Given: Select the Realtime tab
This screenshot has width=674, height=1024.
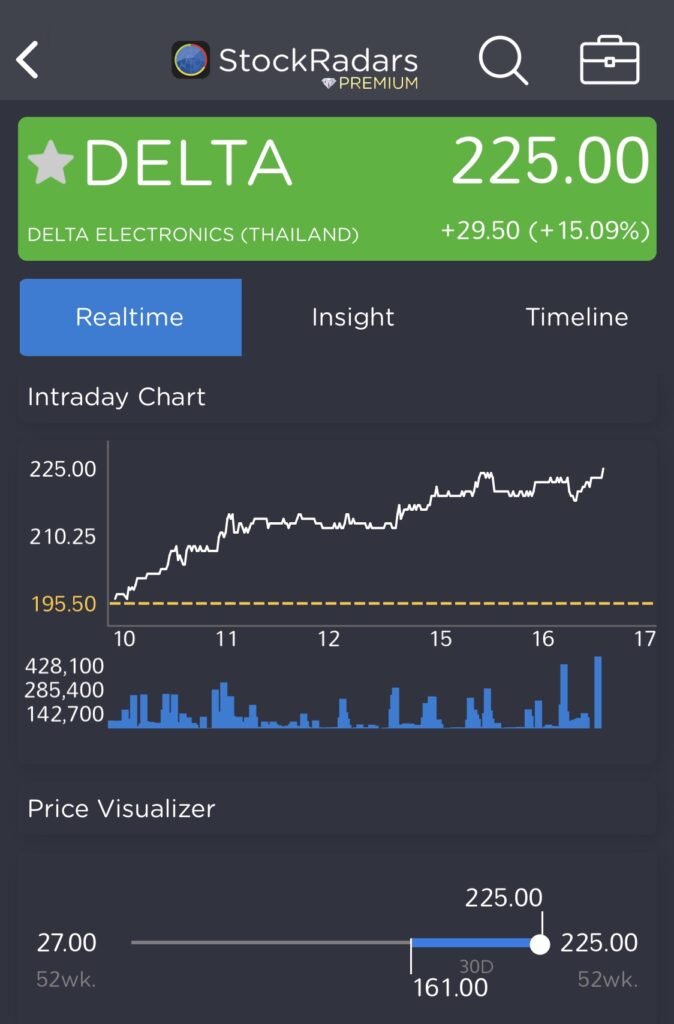Looking at the screenshot, I should pos(130,317).
